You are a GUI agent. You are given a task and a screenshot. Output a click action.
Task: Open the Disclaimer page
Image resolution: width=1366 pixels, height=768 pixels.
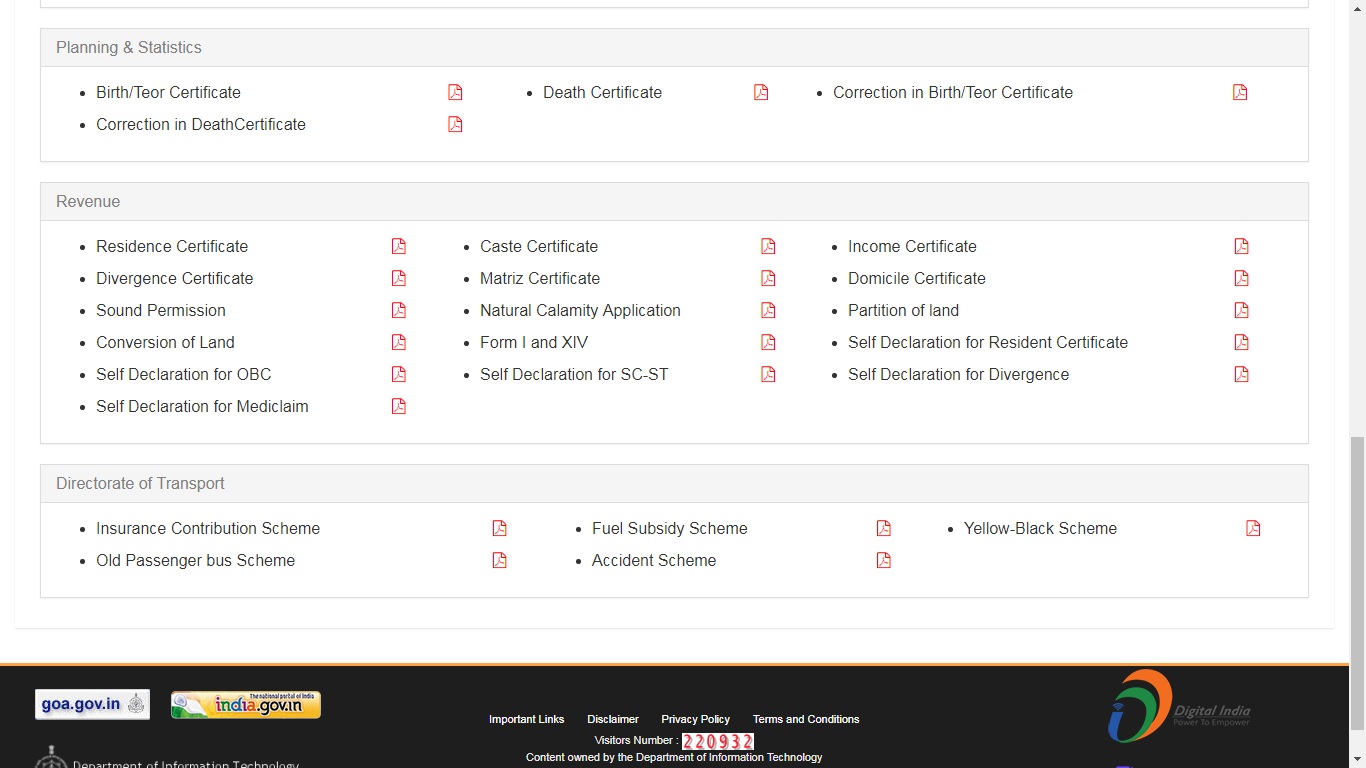pyautogui.click(x=612, y=719)
